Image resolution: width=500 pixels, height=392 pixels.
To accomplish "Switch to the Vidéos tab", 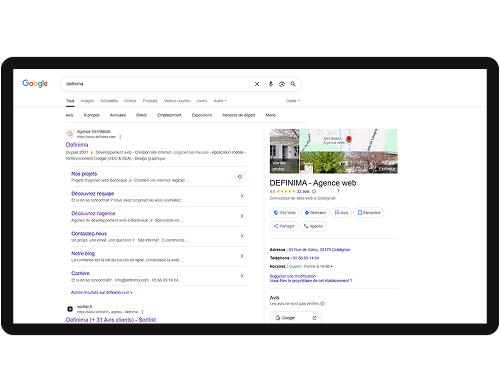I will coord(130,101).
